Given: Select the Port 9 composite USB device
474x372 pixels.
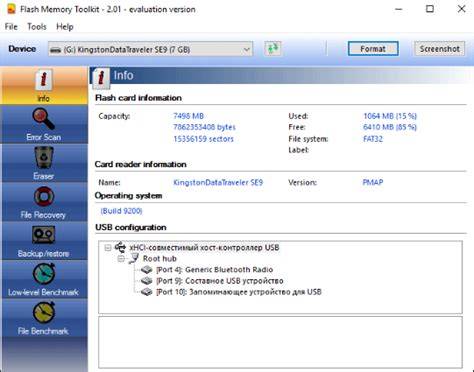Looking at the screenshot, I should pyautogui.click(x=219, y=281).
